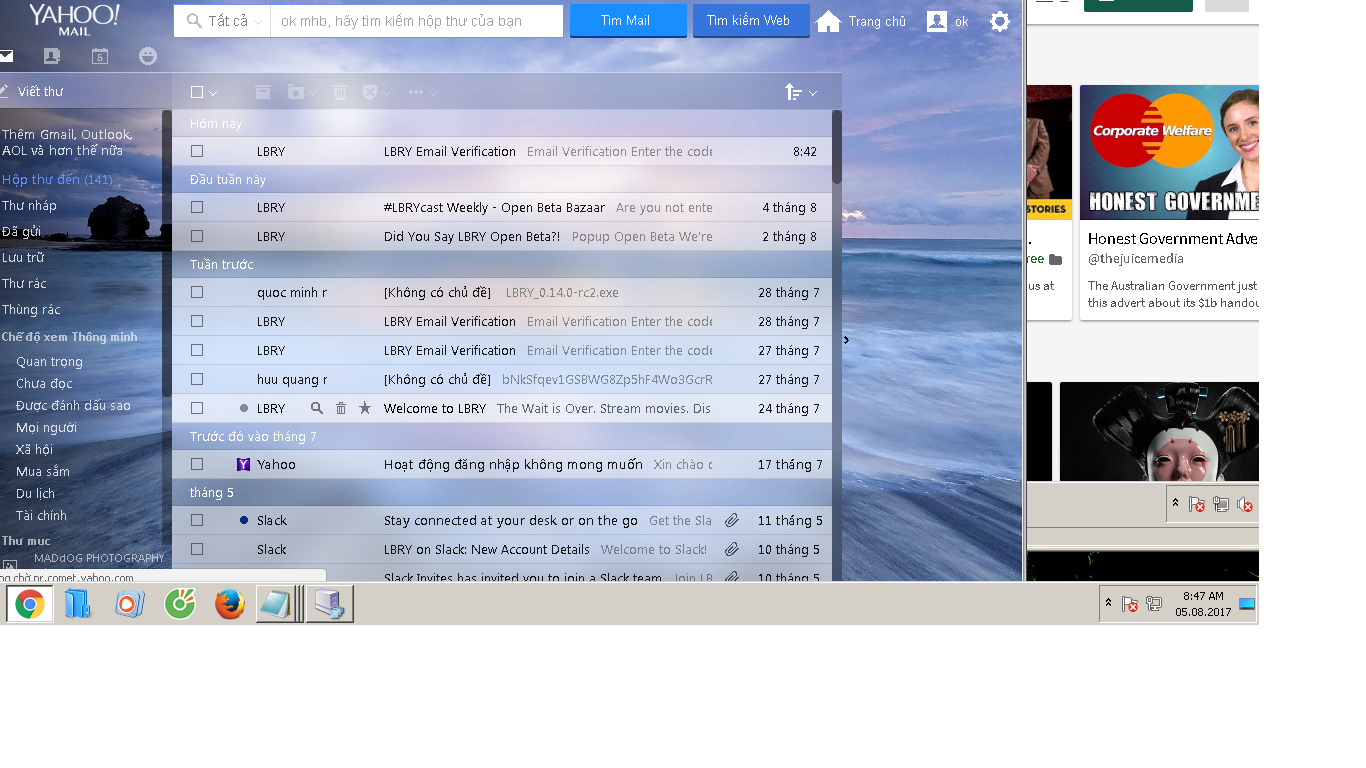Go to the Thư rác spam folder

tap(24, 284)
